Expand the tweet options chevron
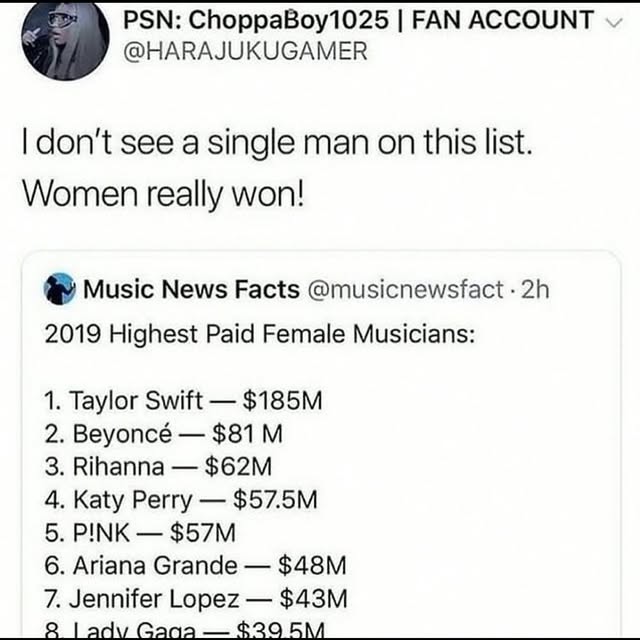The width and height of the screenshot is (640, 640). pyautogui.click(x=613, y=20)
